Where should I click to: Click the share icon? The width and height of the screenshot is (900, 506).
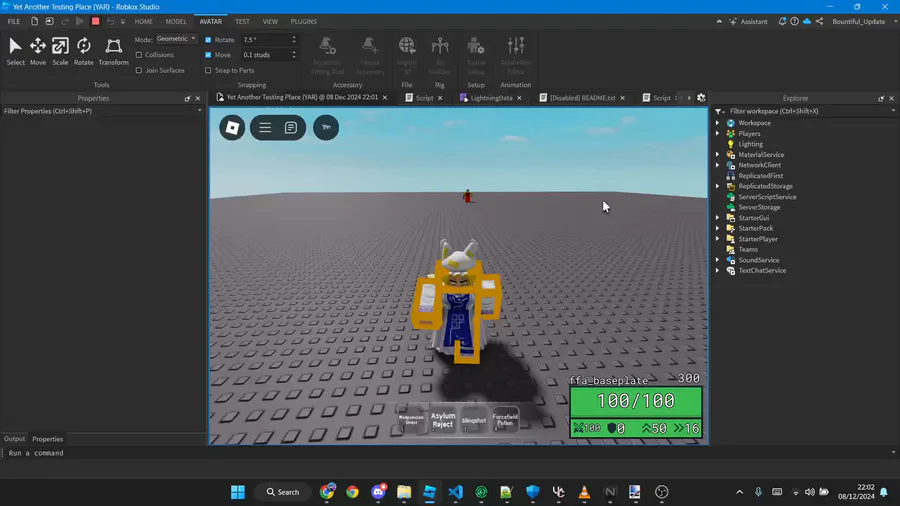820,21
